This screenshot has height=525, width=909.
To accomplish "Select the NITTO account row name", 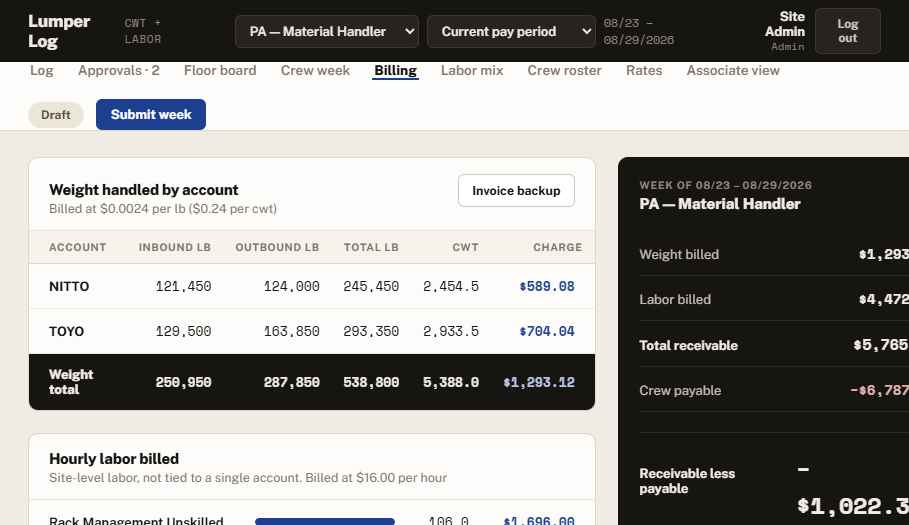I will [69, 286].
